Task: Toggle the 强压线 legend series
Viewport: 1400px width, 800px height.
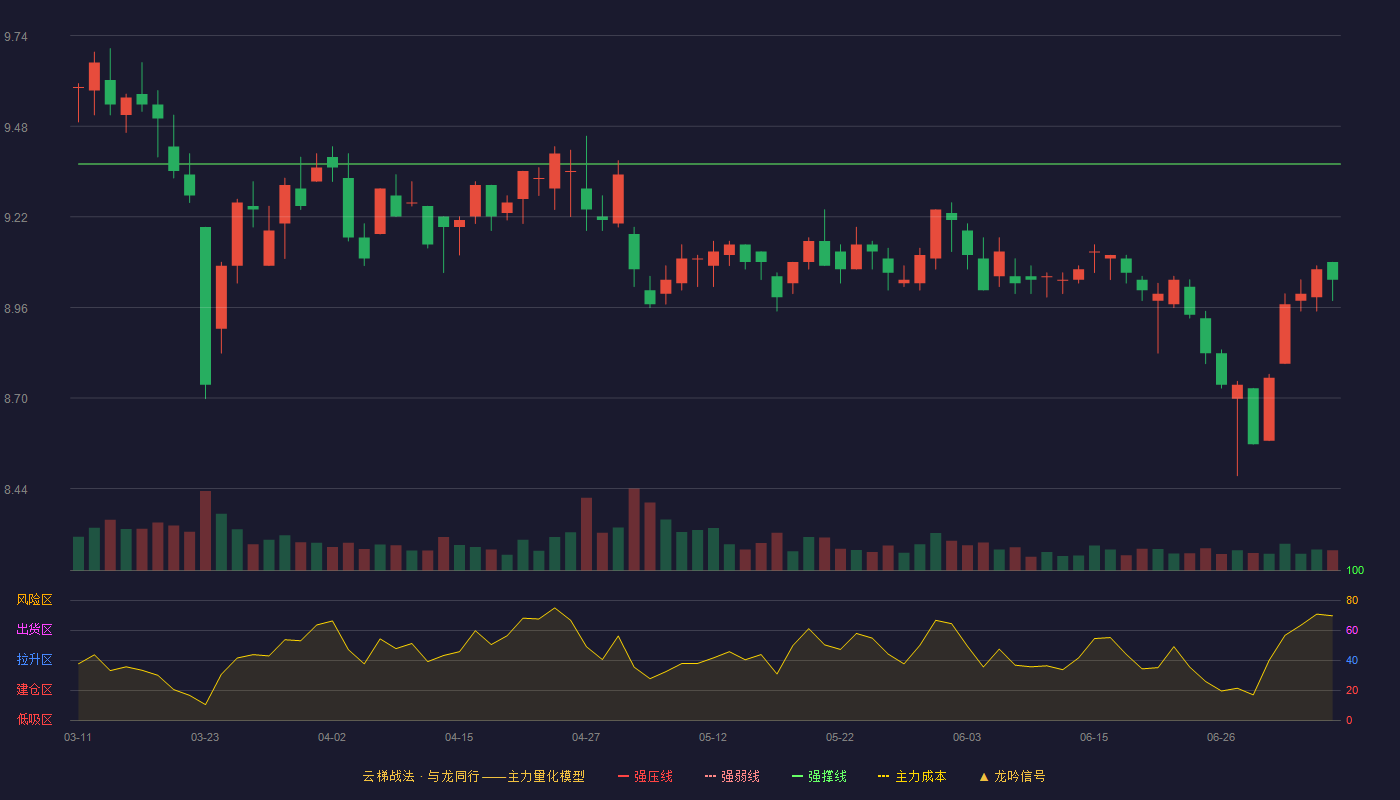Action: [x=645, y=776]
